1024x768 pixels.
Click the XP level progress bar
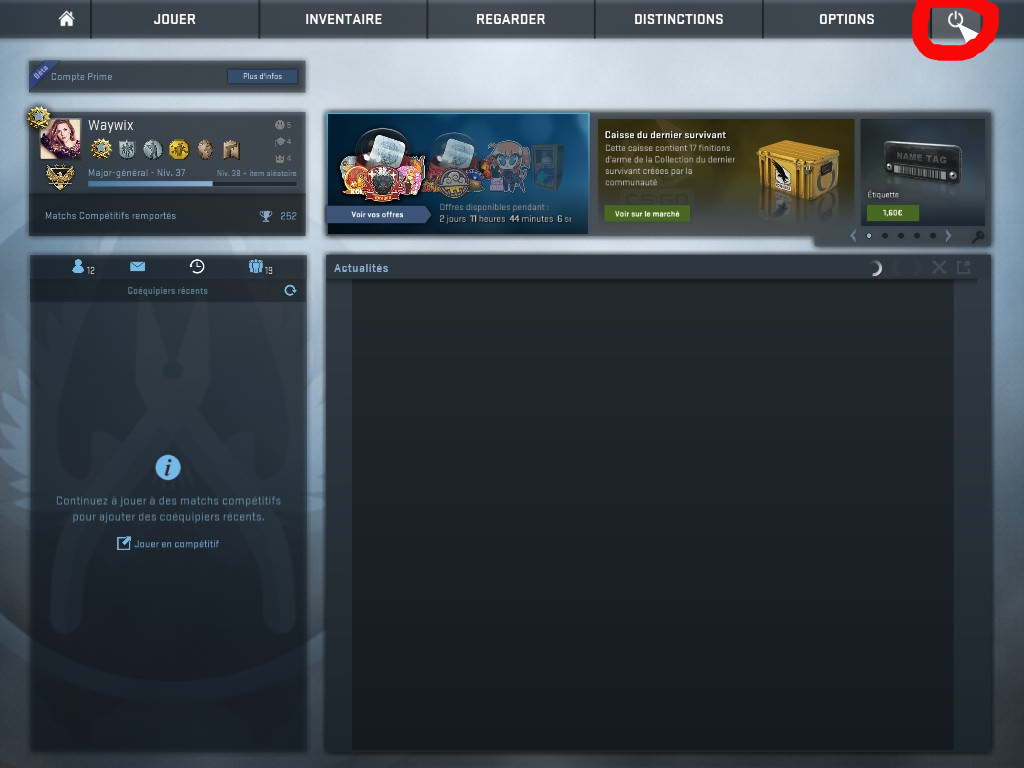pos(192,184)
